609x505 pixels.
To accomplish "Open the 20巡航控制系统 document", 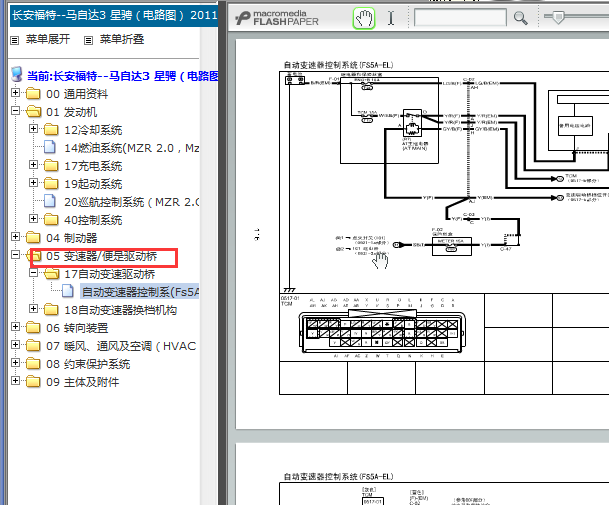I will (x=132, y=202).
